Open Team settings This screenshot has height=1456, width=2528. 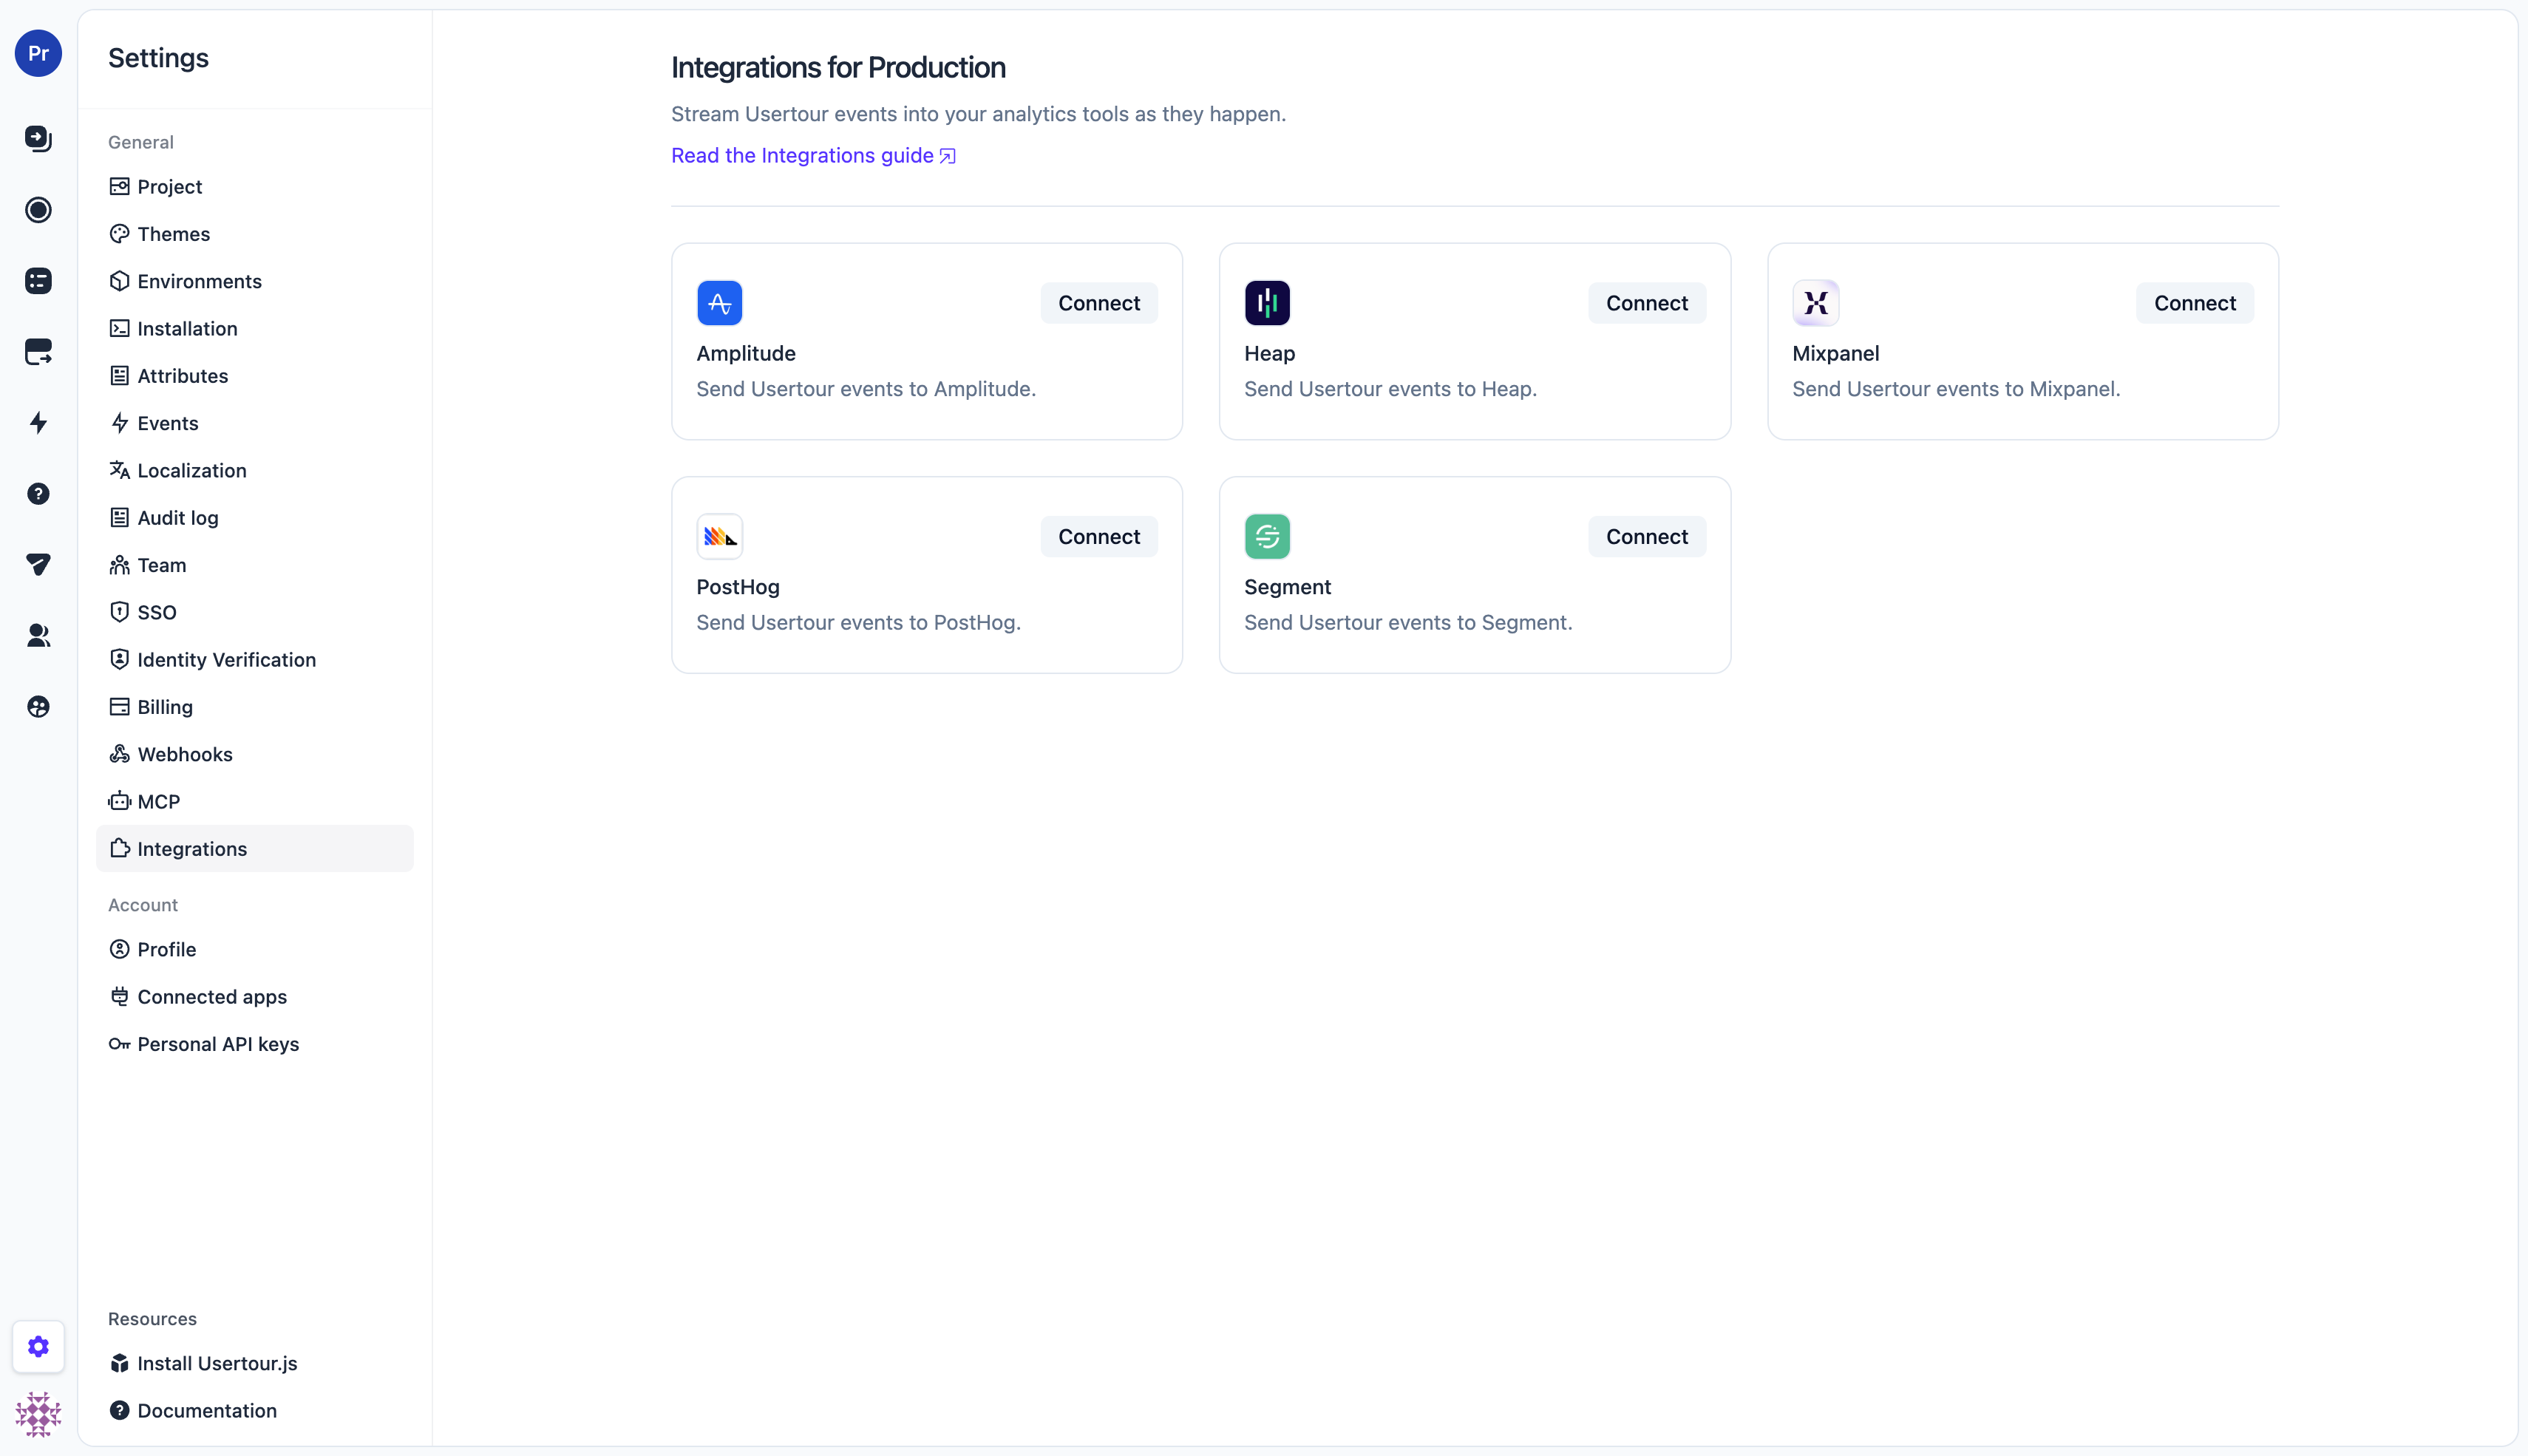[254, 565]
